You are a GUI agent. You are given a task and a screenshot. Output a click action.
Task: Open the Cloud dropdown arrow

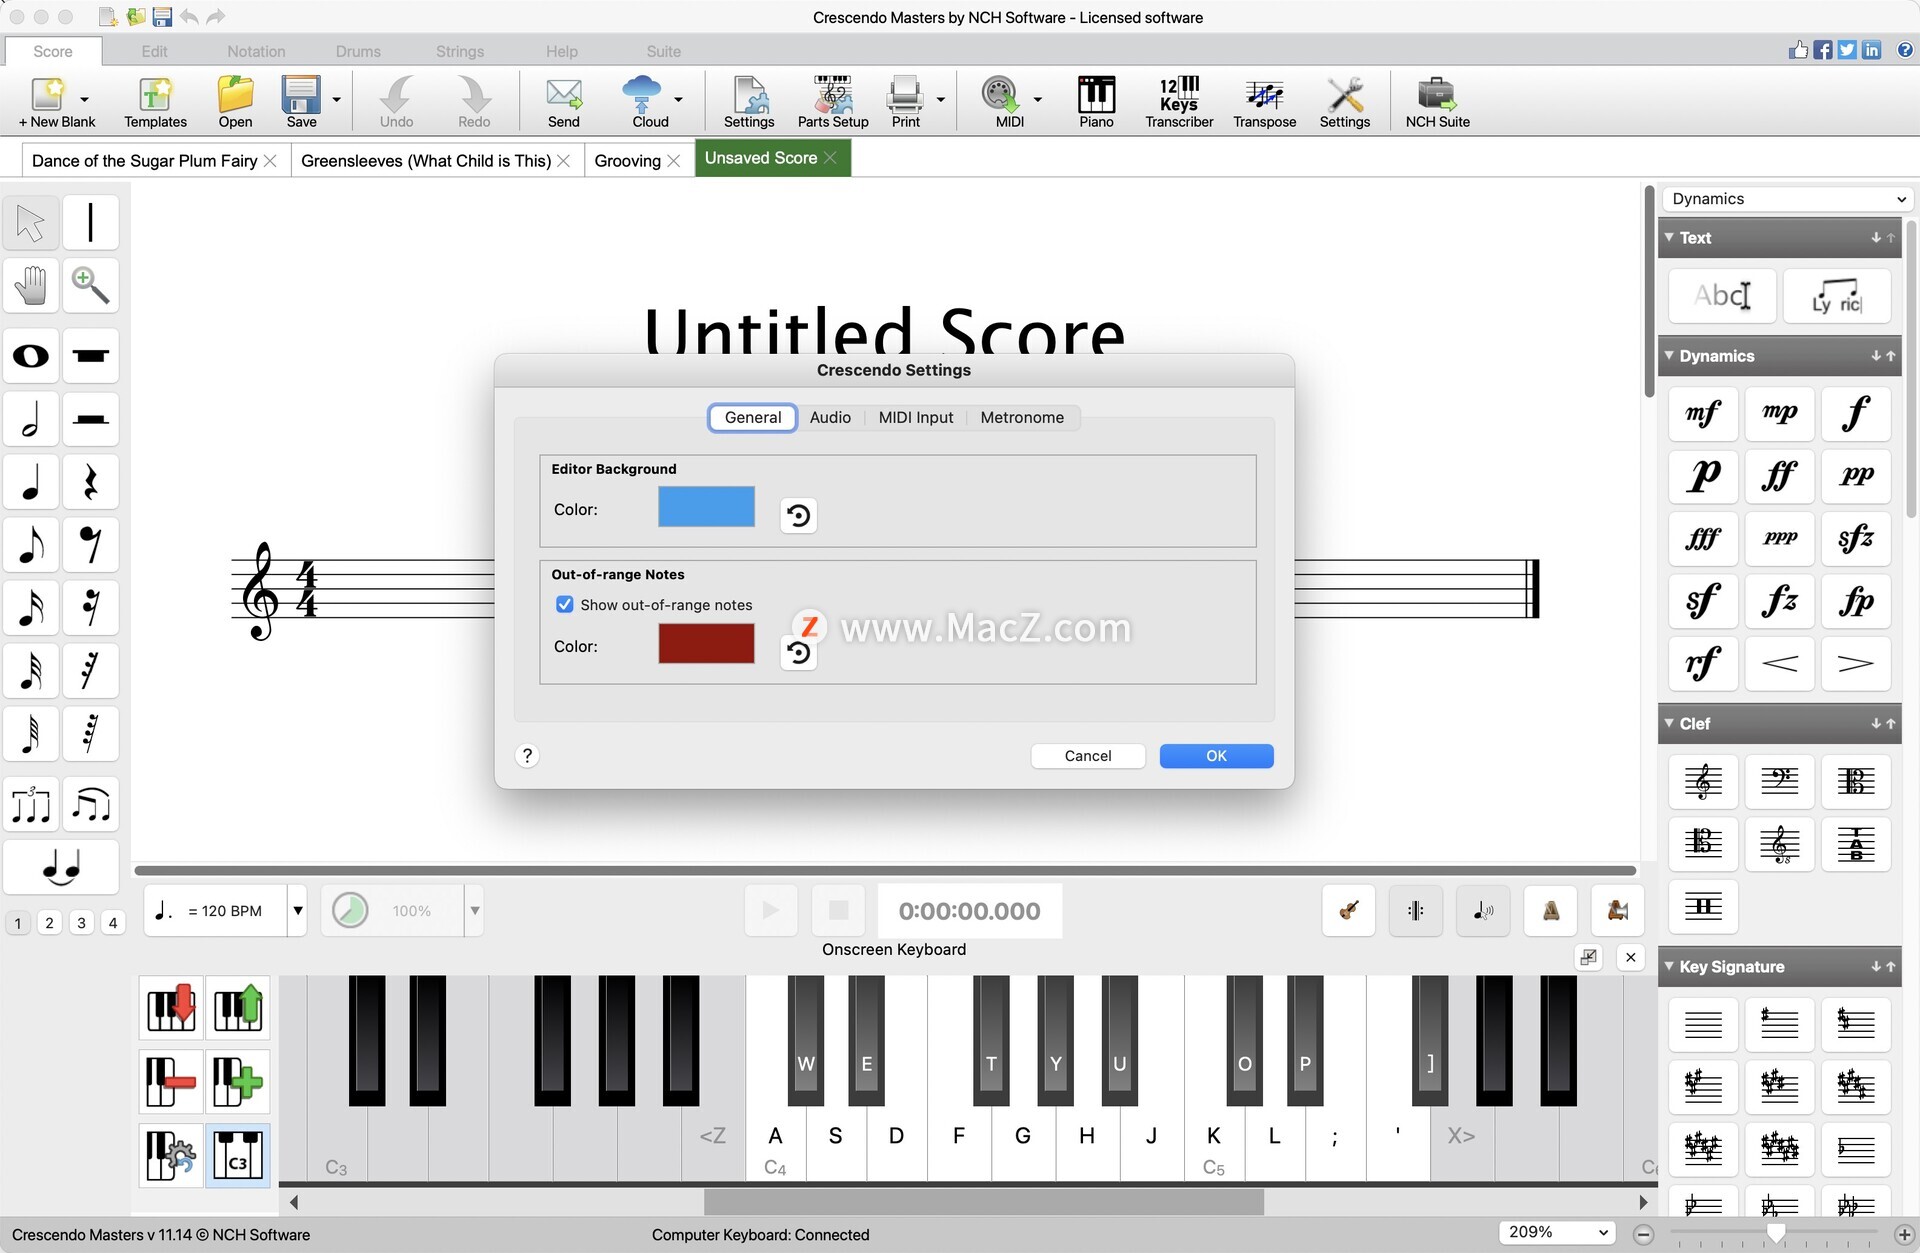coord(679,99)
